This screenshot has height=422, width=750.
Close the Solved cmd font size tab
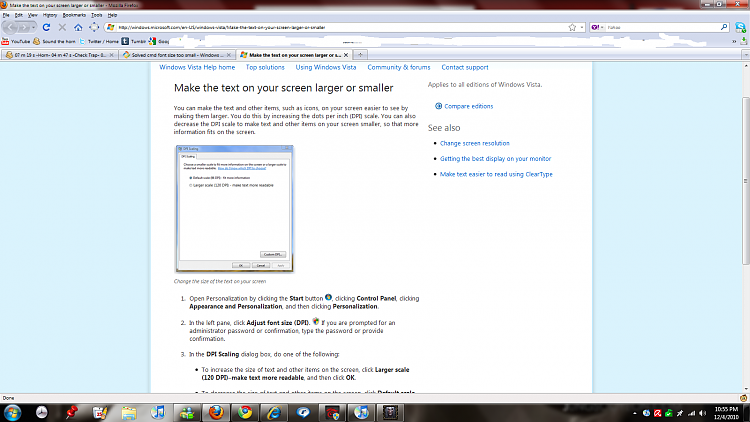[229, 55]
